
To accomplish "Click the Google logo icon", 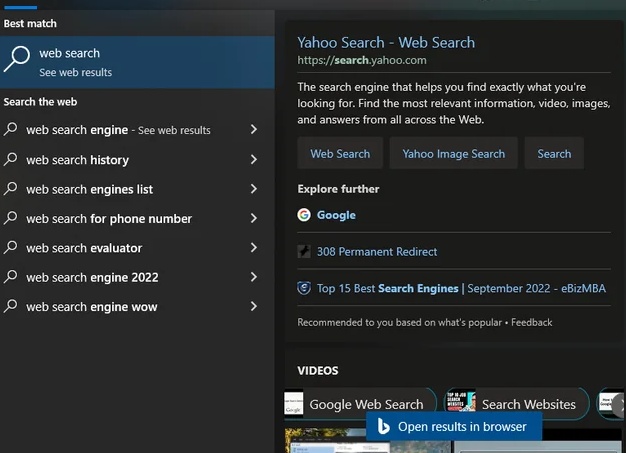I will coord(304,215).
